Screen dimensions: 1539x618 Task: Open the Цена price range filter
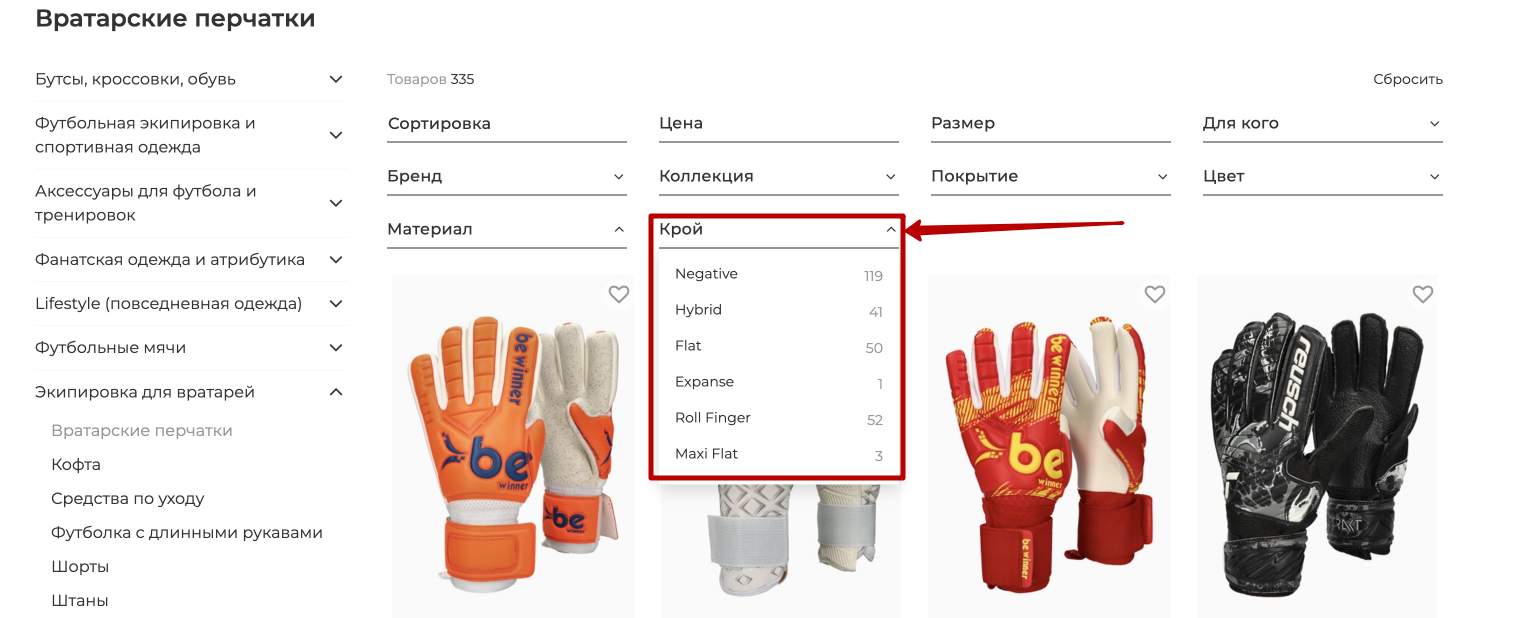779,124
